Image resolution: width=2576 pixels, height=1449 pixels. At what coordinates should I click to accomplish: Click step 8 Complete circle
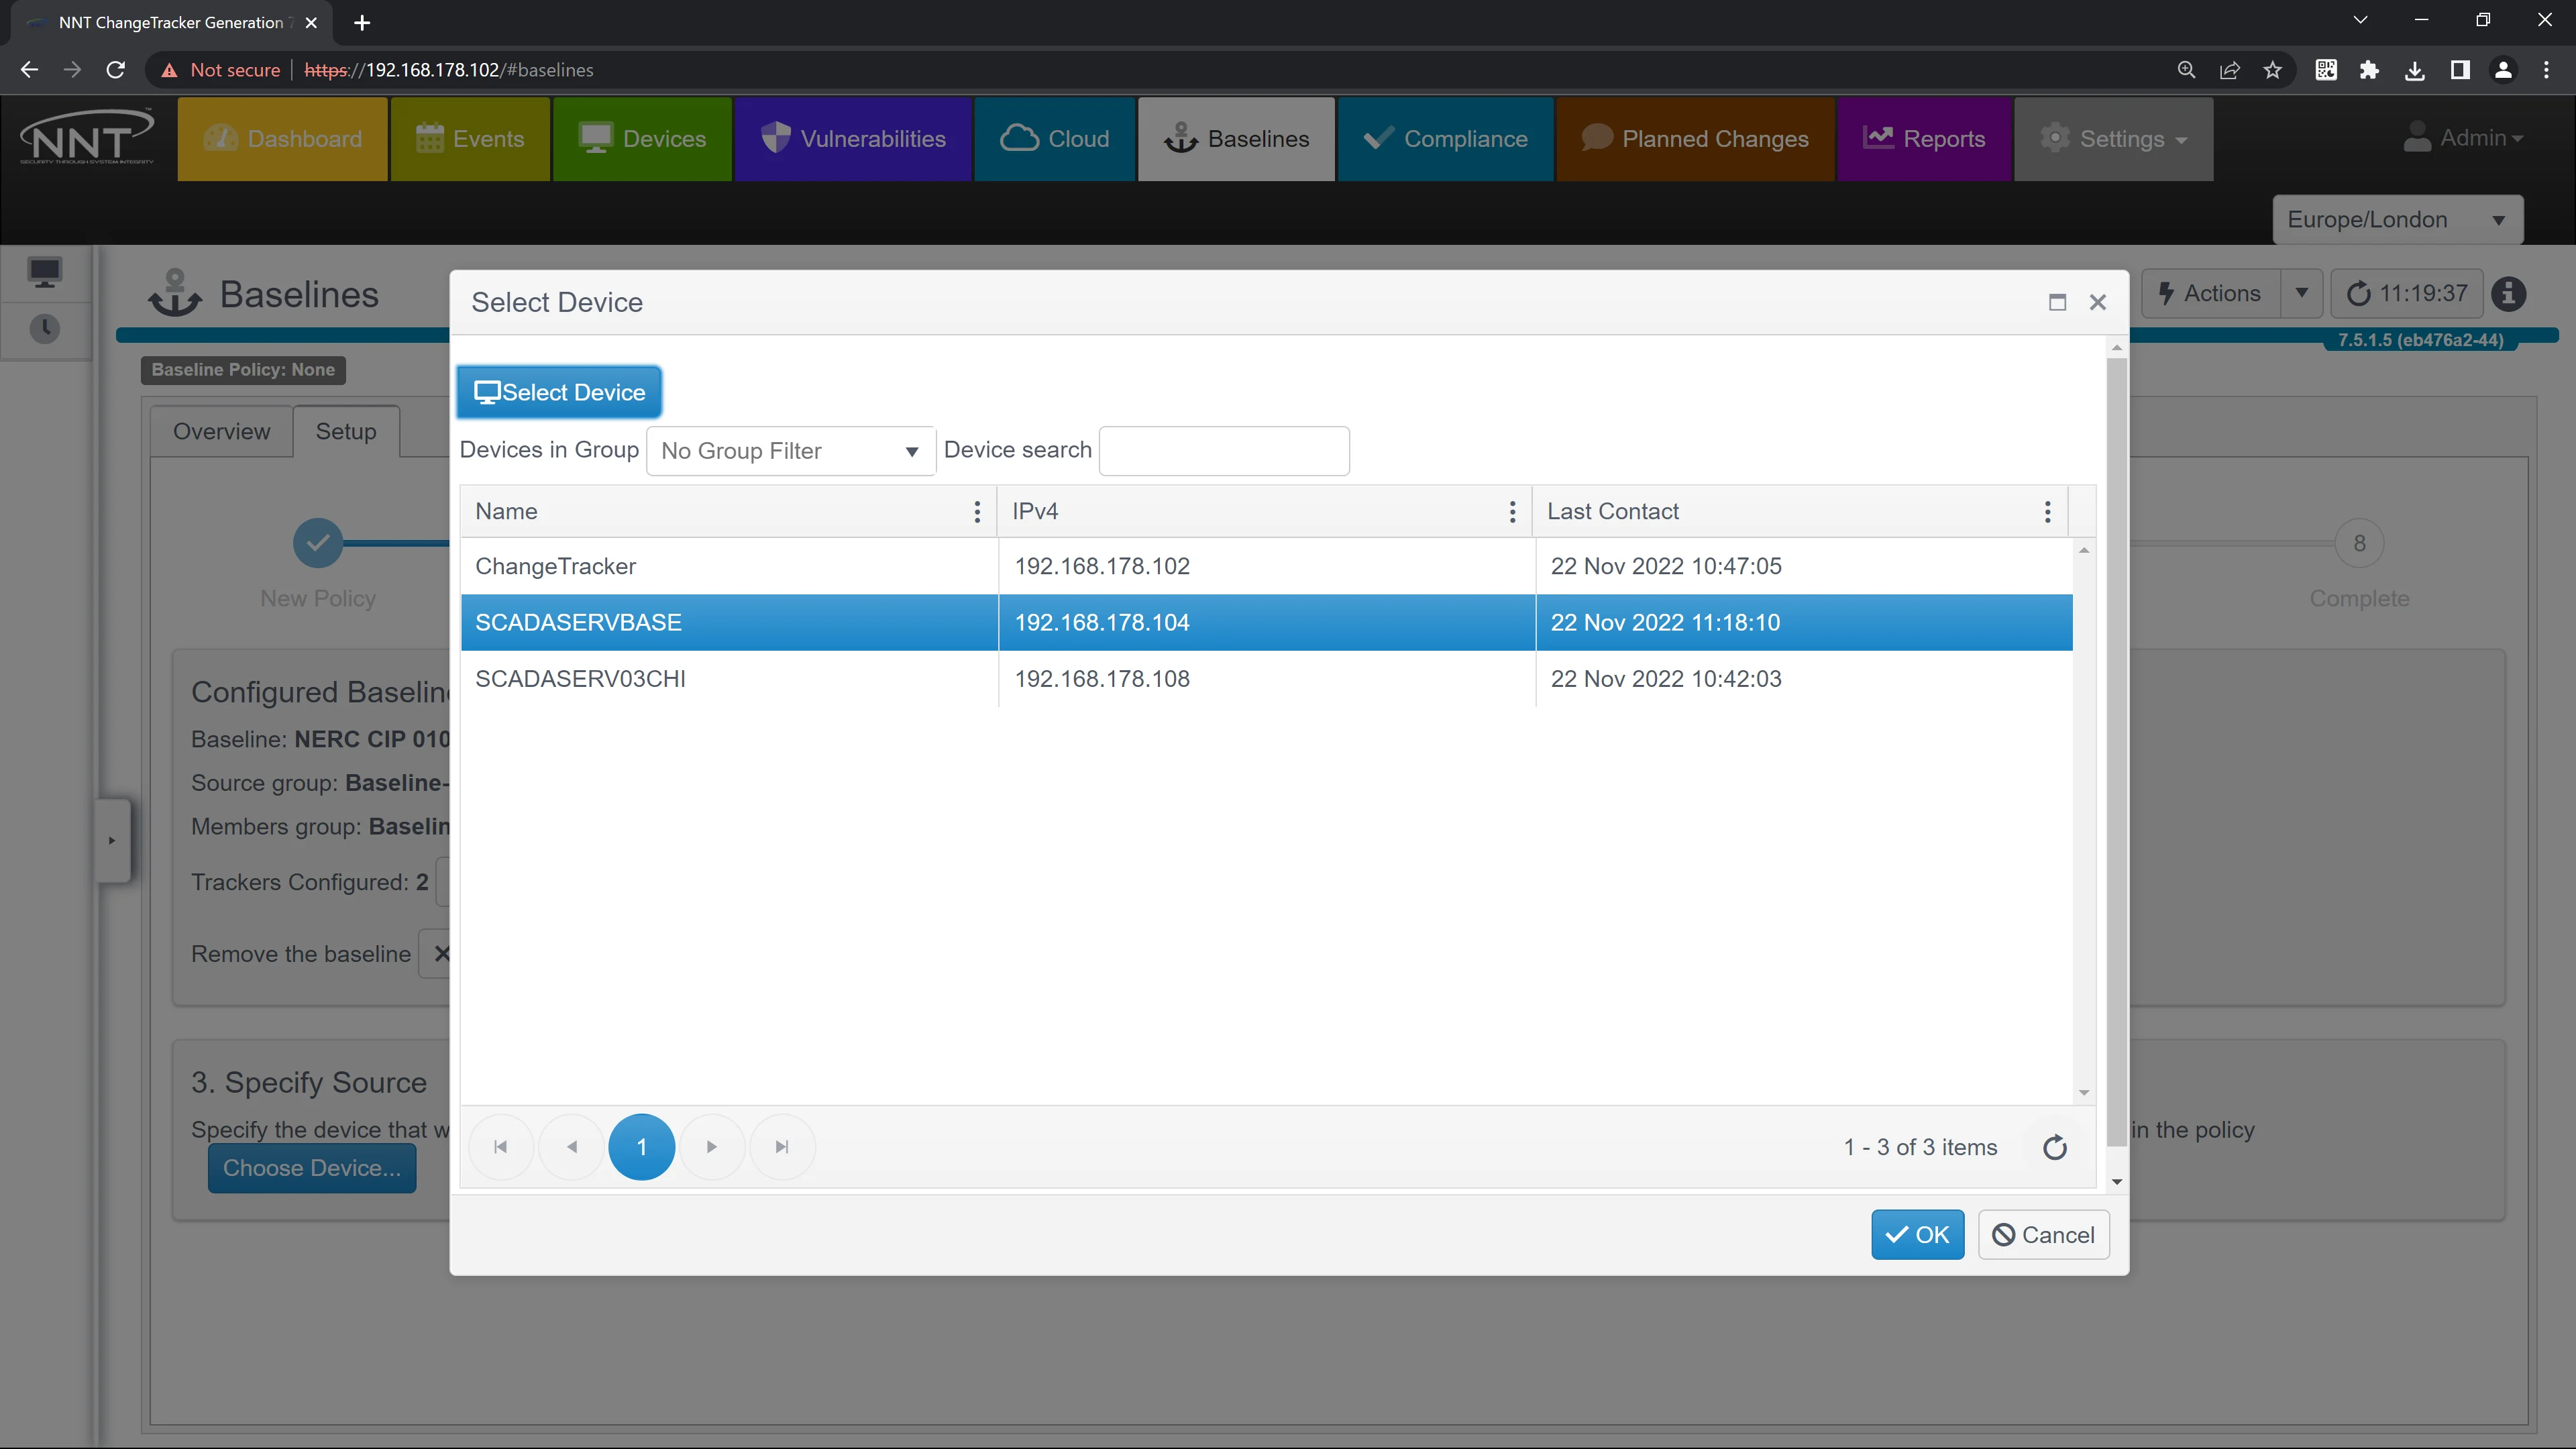coord(2359,543)
